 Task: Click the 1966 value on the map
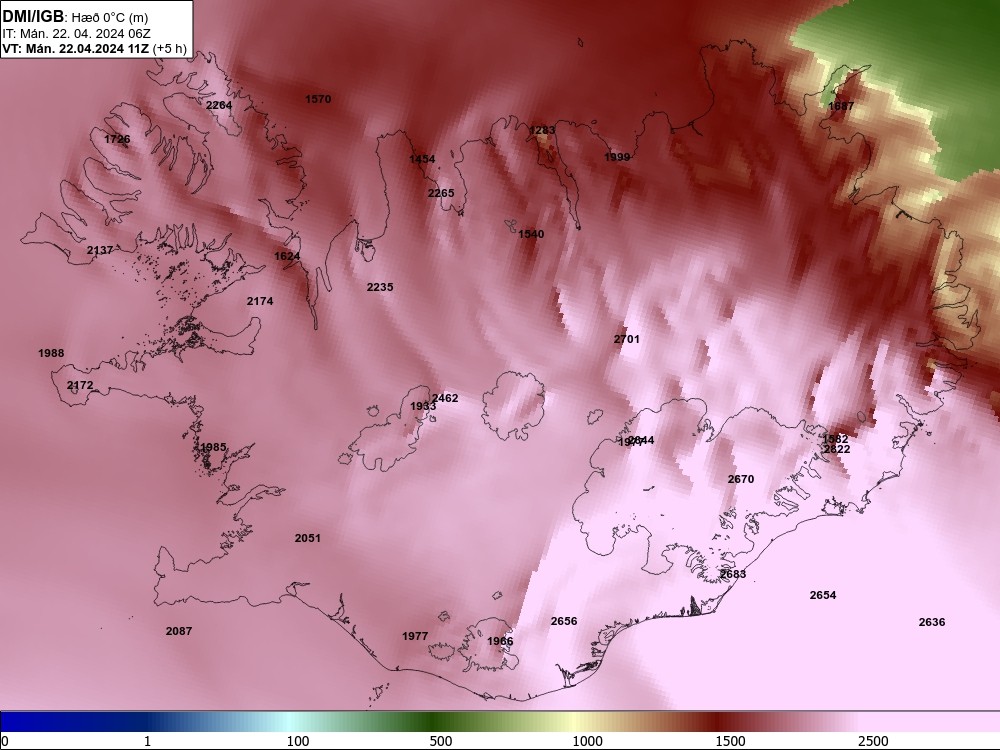499,641
